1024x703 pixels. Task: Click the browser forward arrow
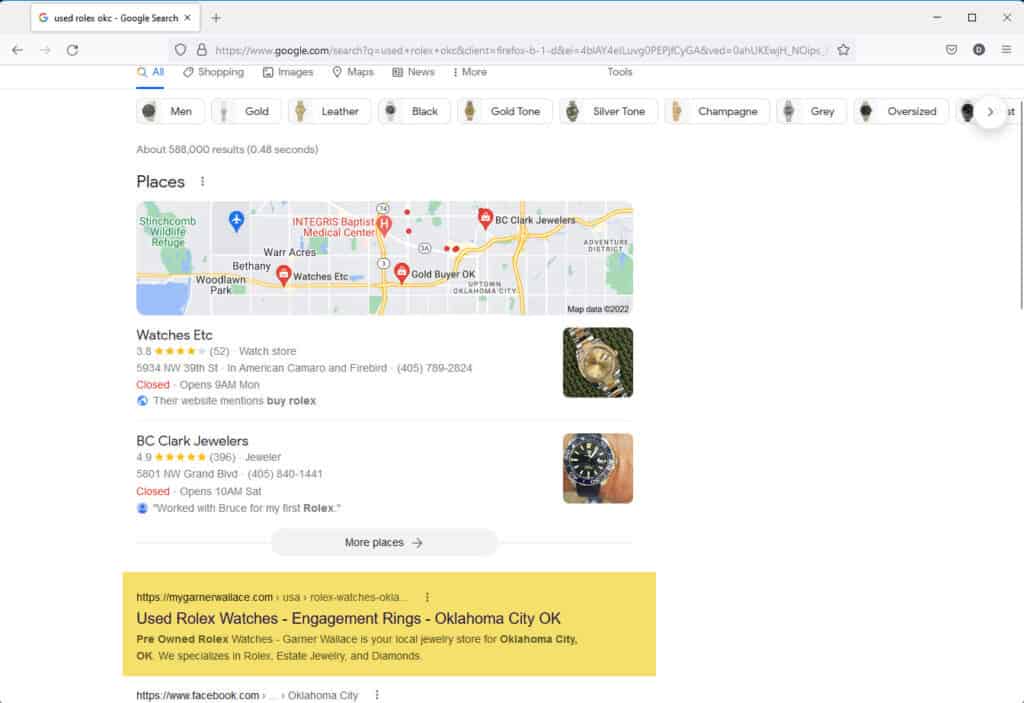(x=45, y=50)
